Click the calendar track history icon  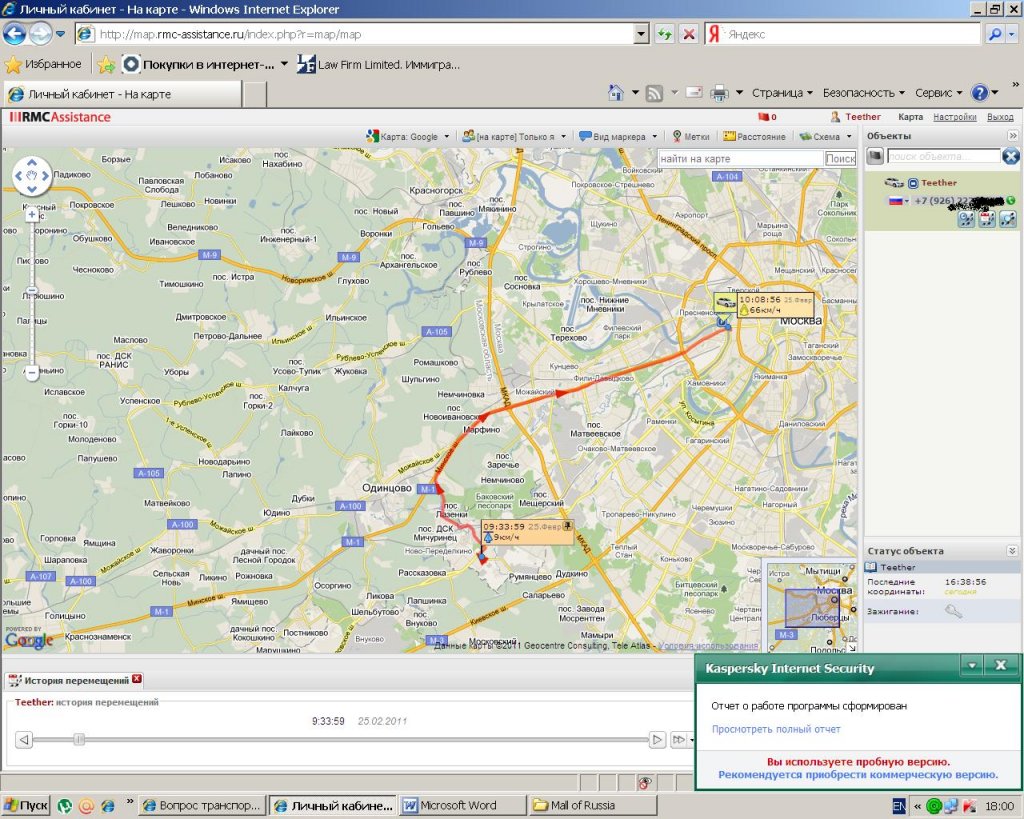(x=987, y=219)
